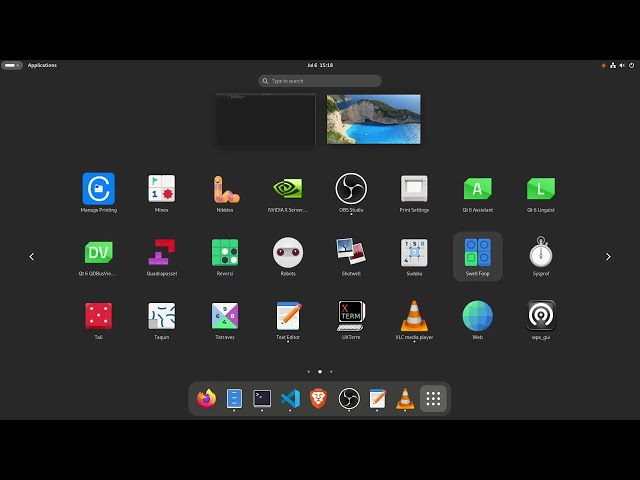Open the power menu icon
The height and width of the screenshot is (480, 640).
tap(631, 65)
